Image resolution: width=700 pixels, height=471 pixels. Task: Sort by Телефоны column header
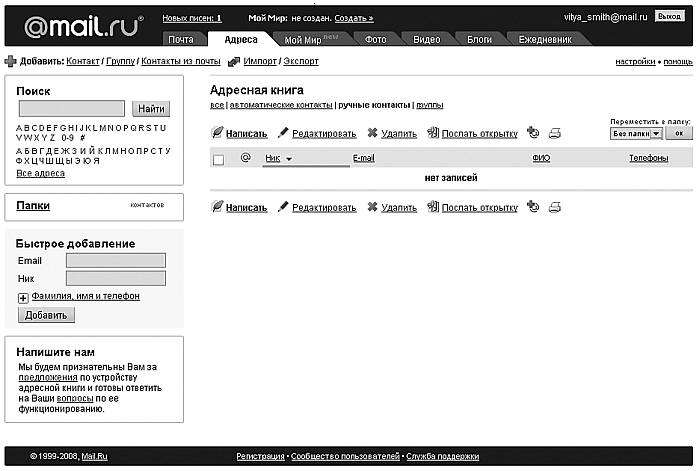click(649, 158)
